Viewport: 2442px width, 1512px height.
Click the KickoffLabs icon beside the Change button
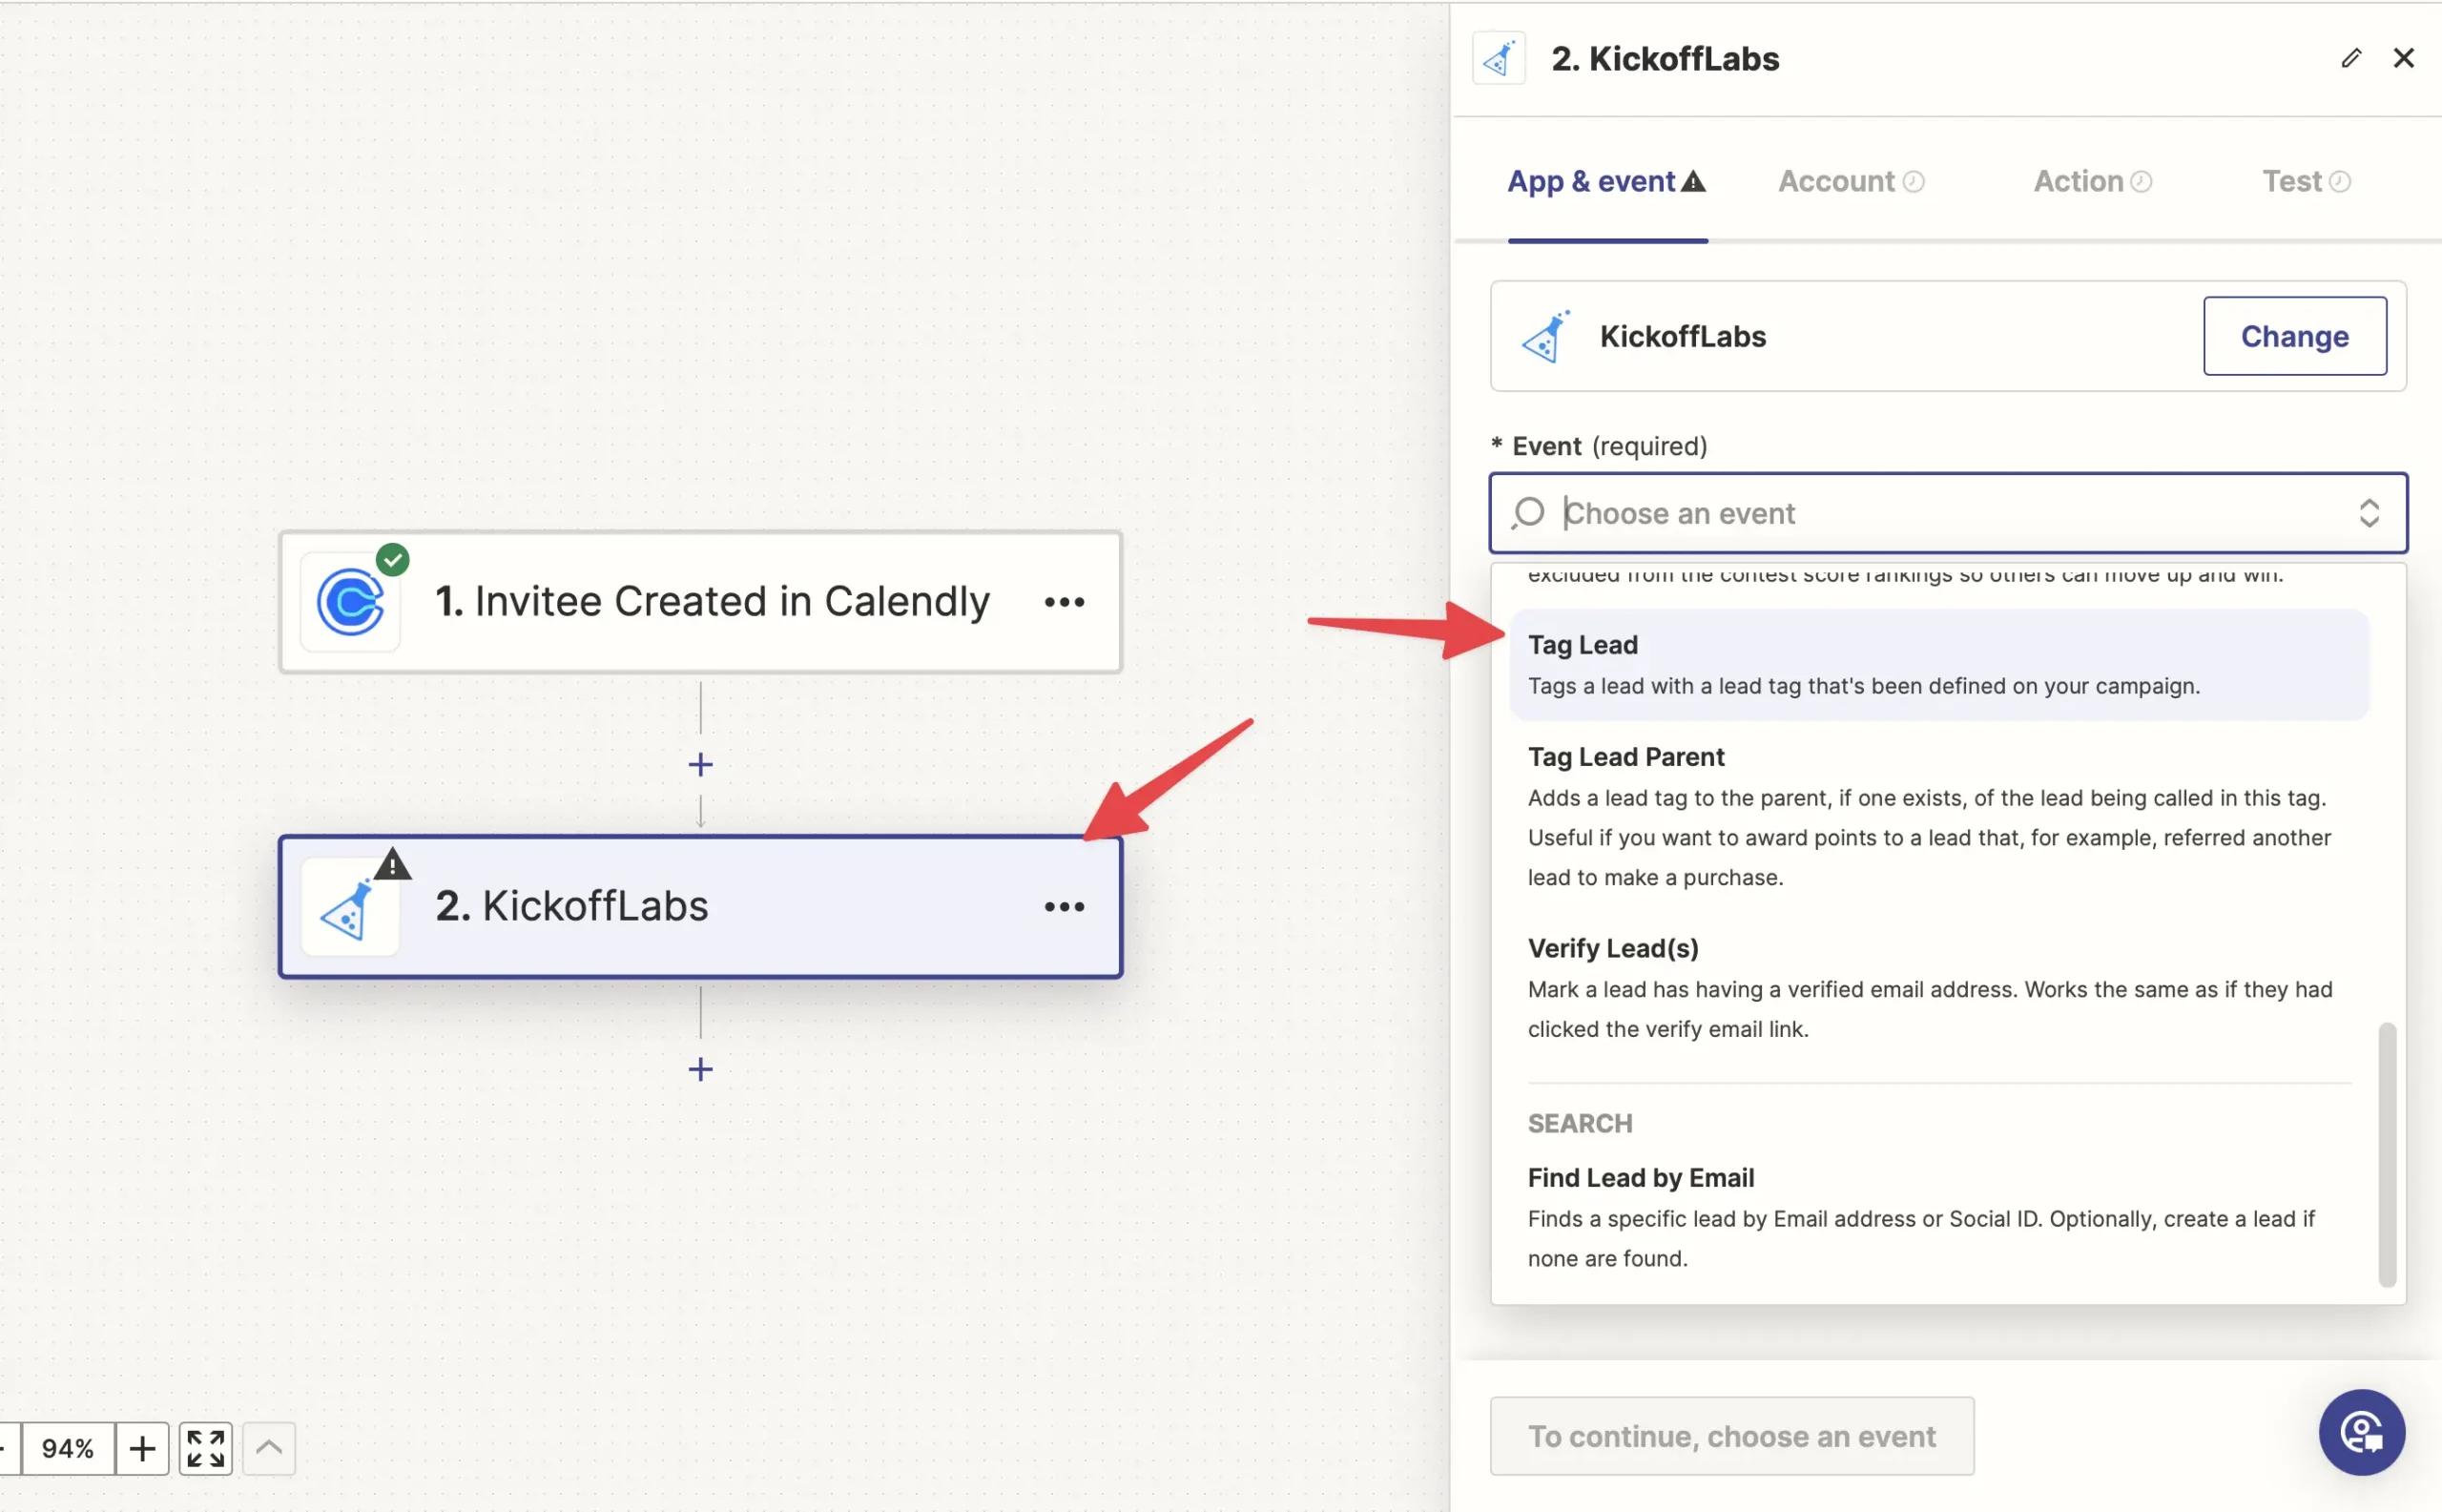pos(1546,336)
